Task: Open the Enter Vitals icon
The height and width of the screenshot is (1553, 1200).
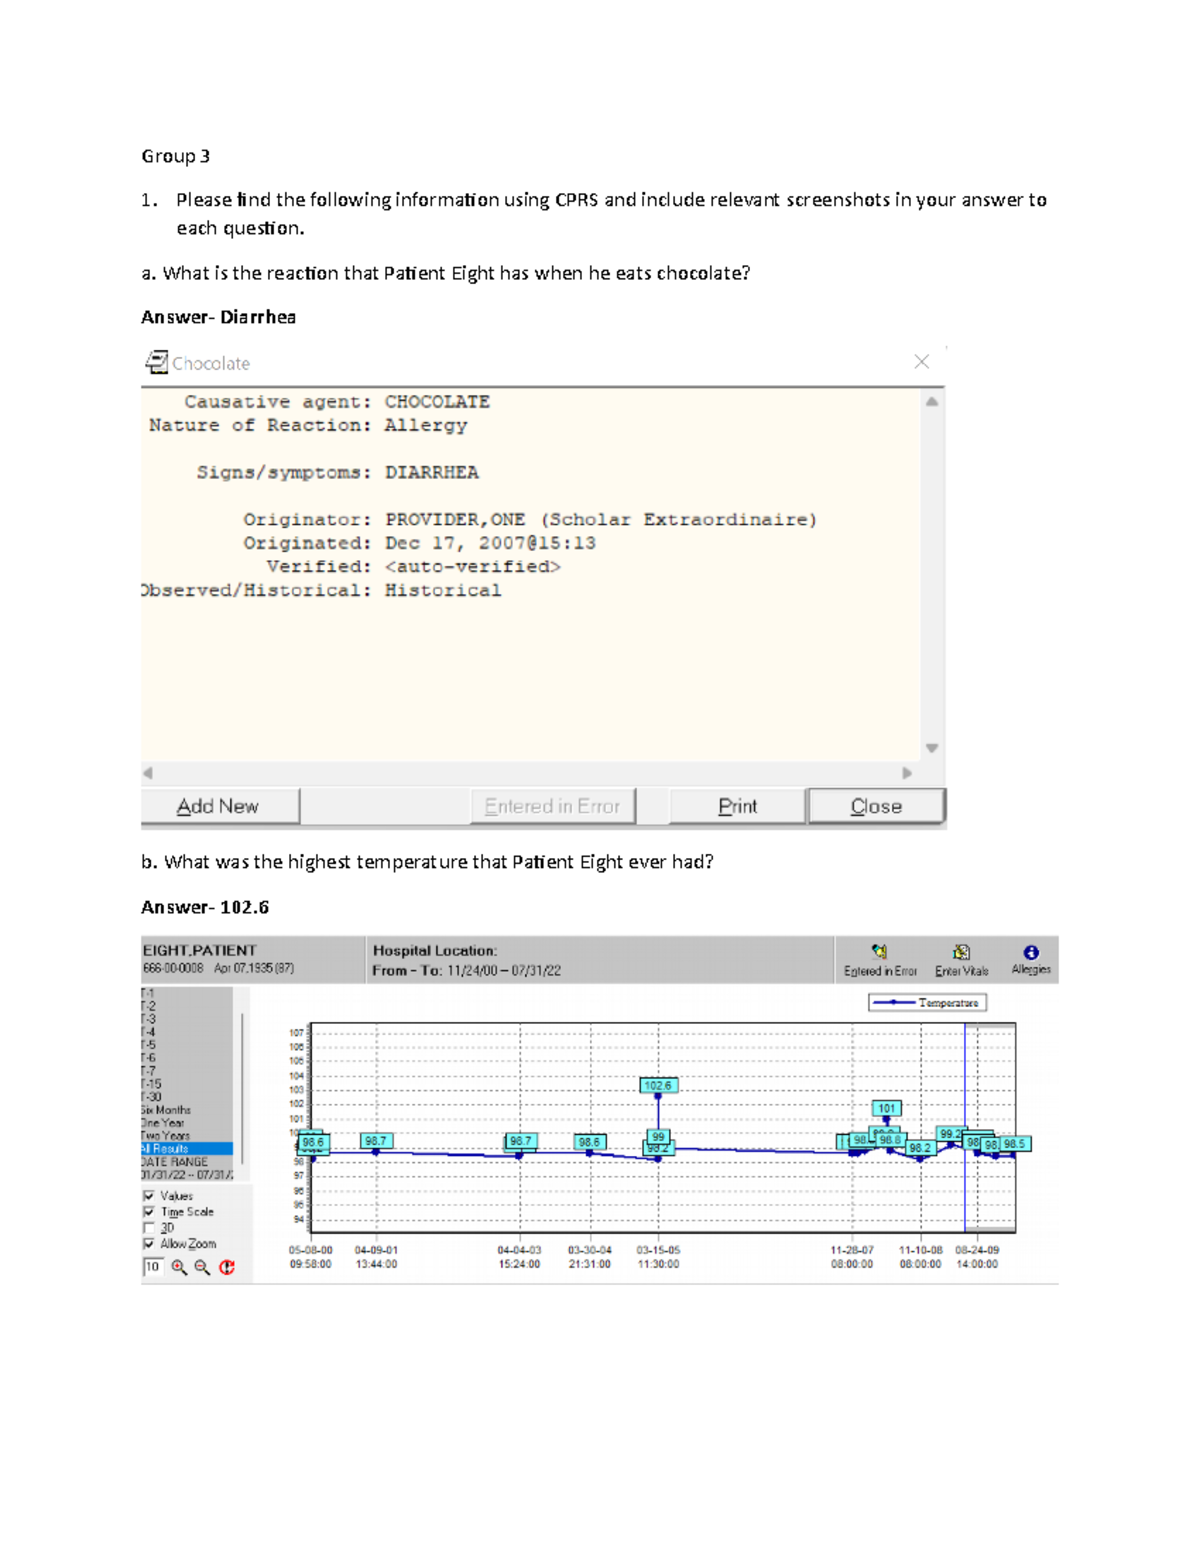Action: 961,953
